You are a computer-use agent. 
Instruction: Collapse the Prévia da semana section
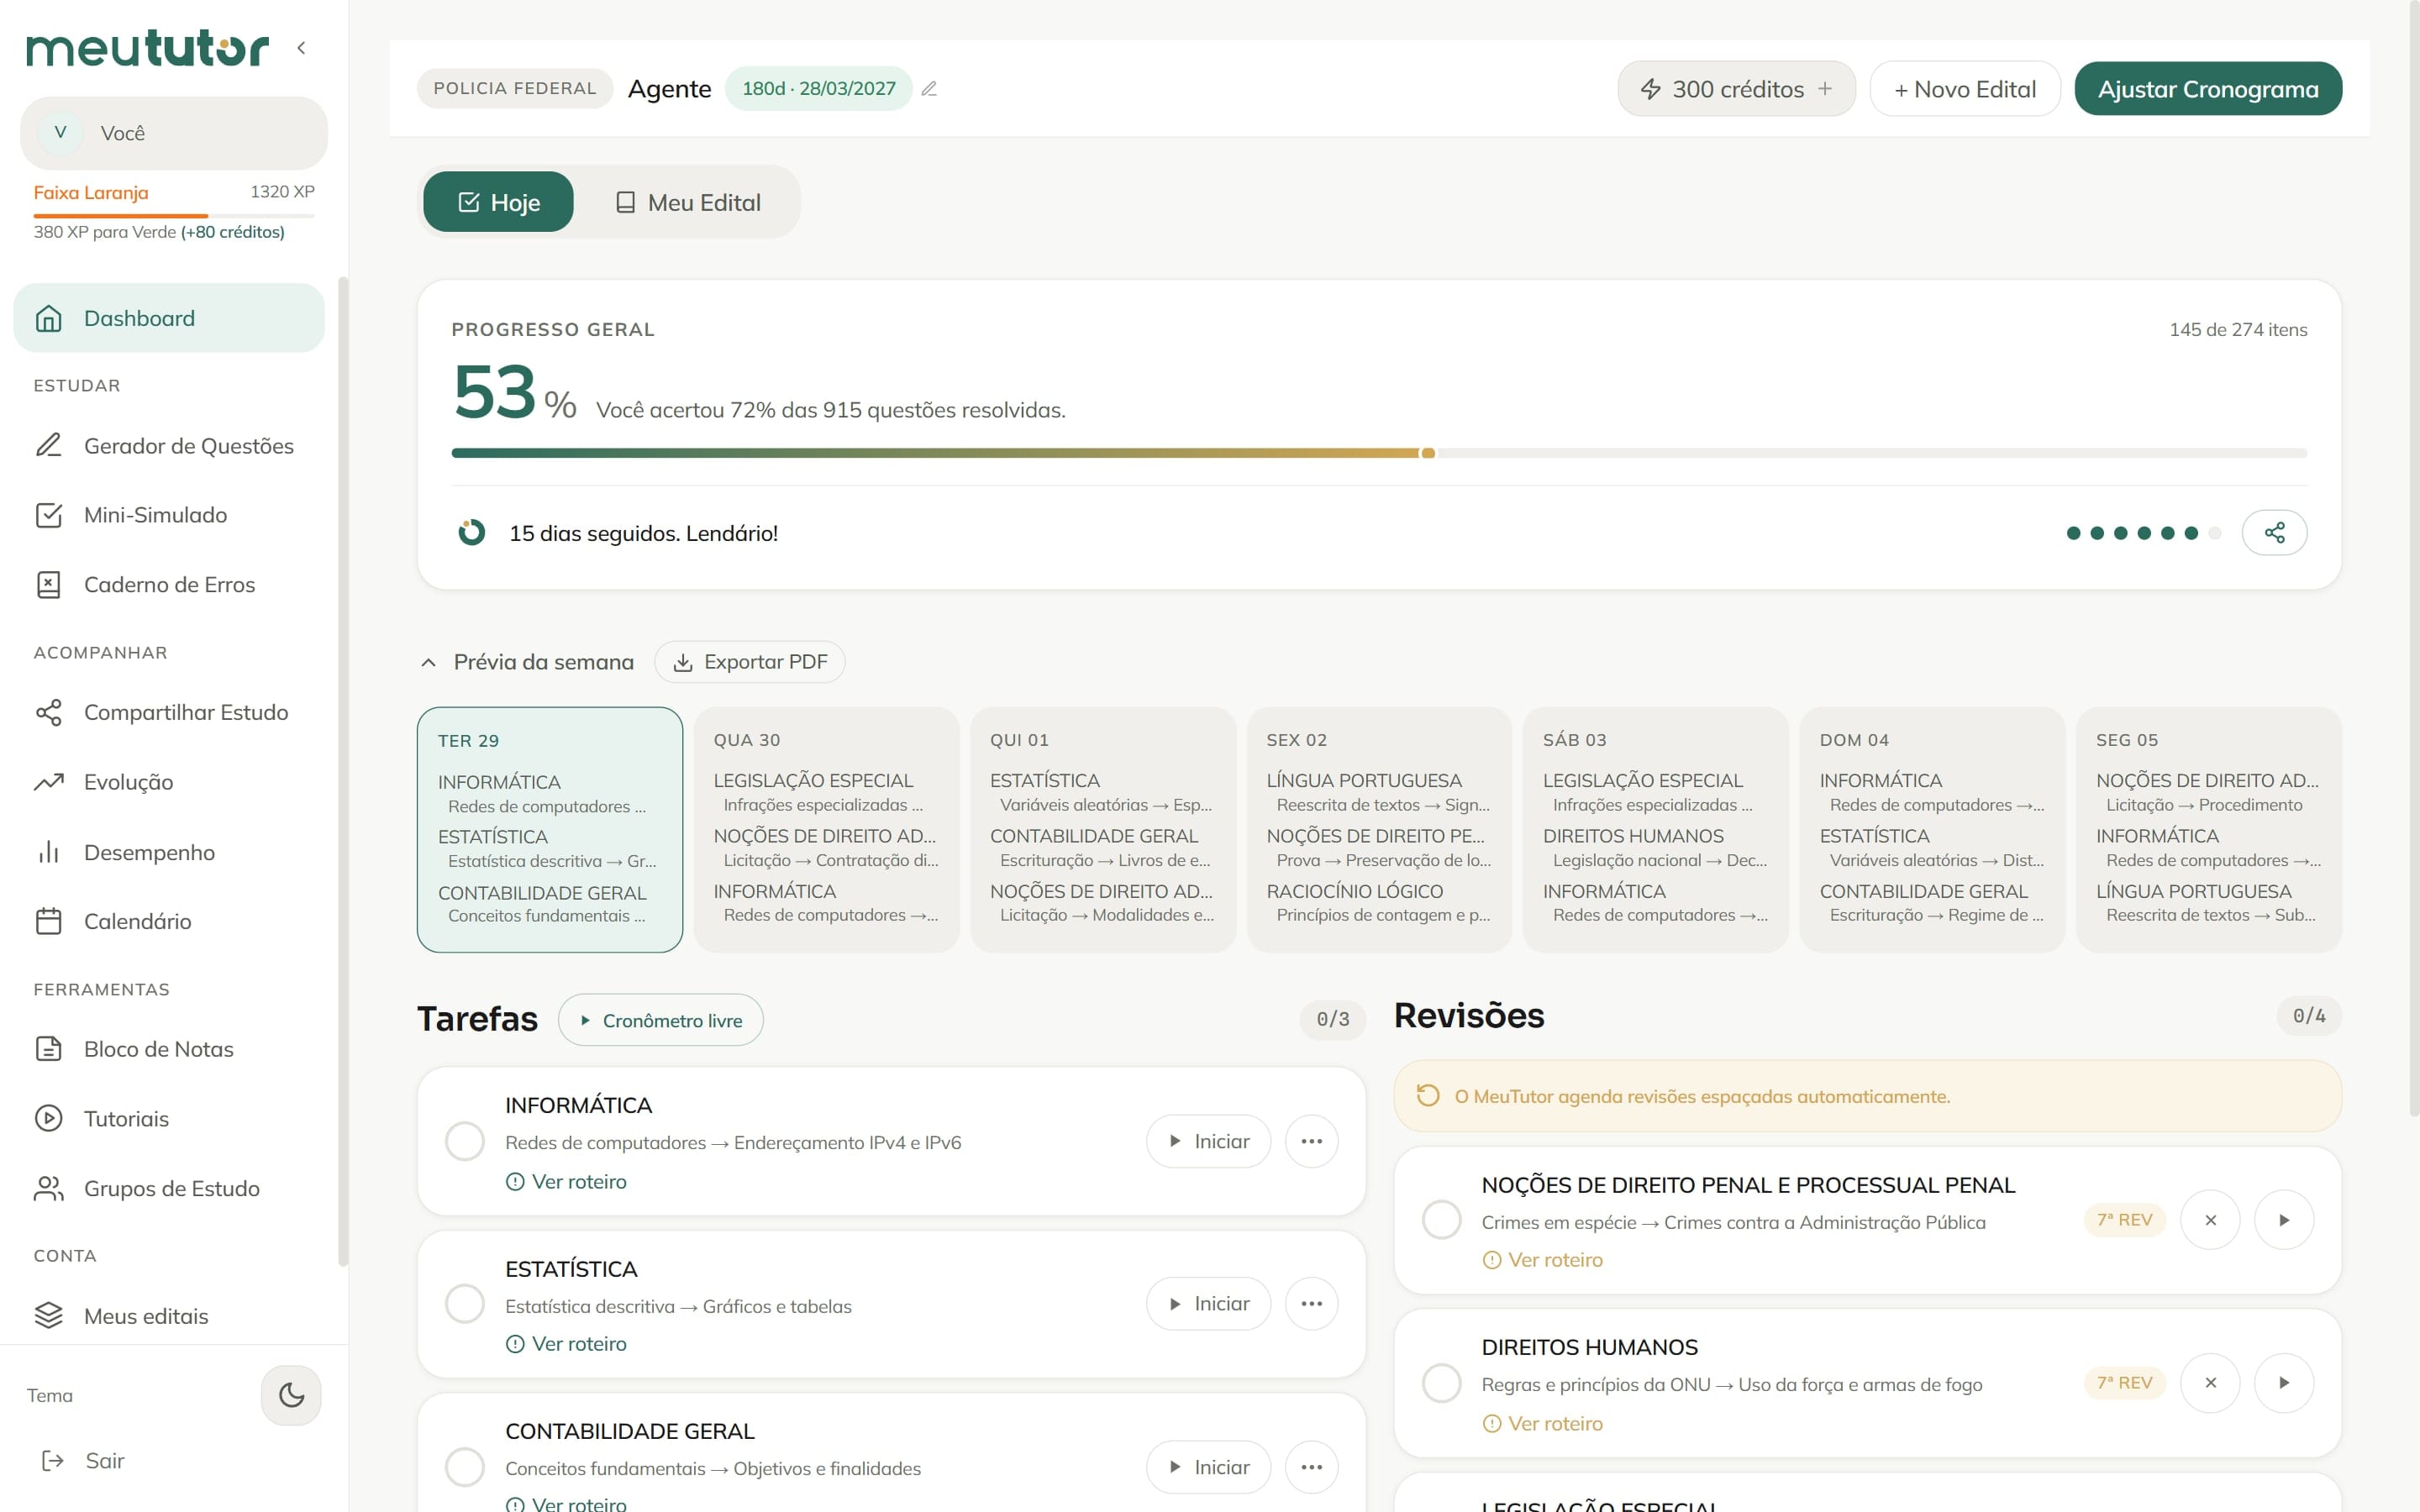click(428, 662)
